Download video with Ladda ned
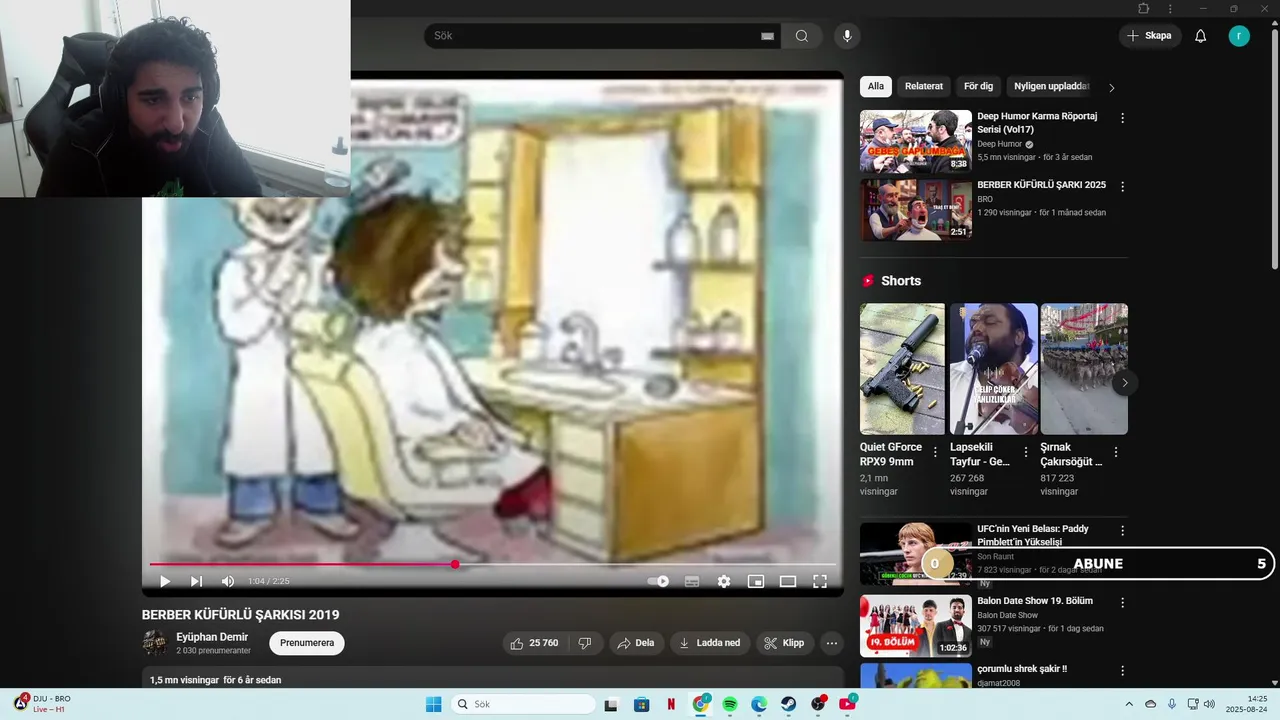 click(x=710, y=643)
